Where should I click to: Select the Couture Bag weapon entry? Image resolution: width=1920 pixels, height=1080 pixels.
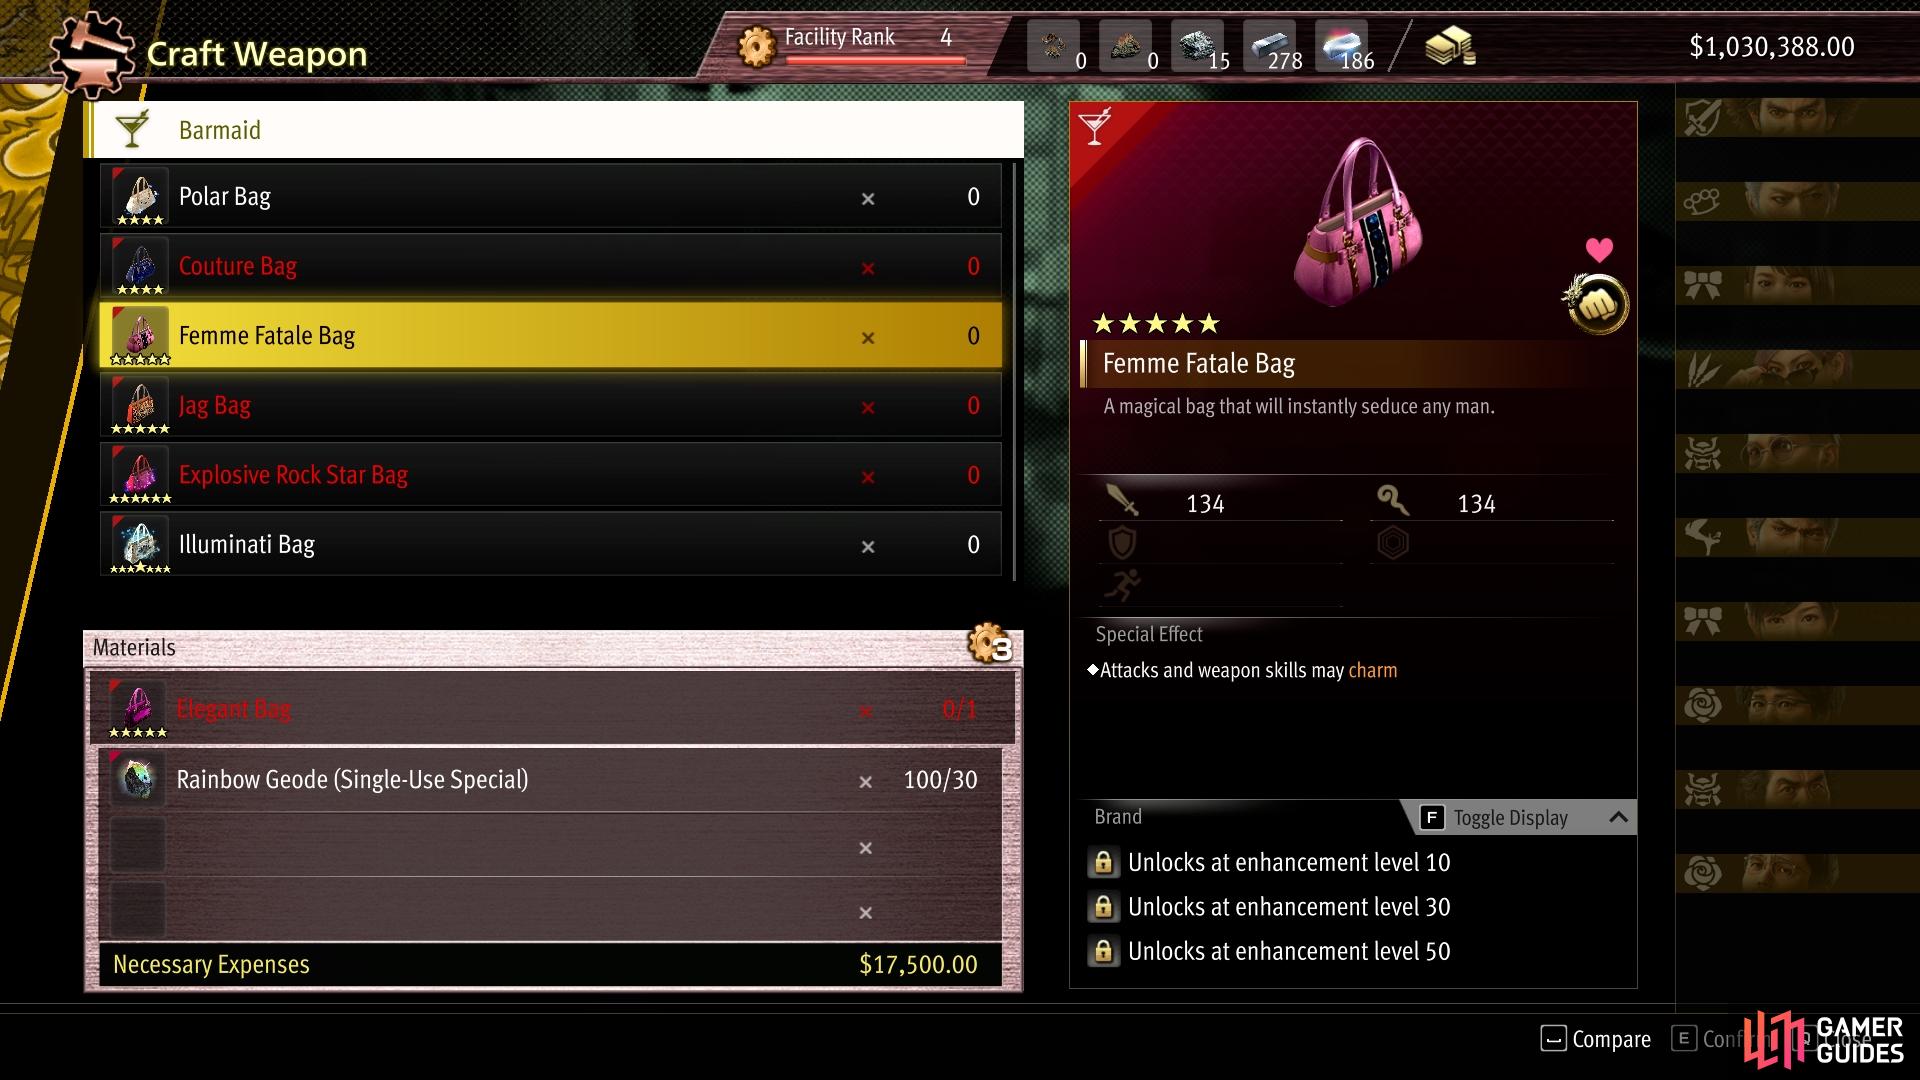[551, 266]
